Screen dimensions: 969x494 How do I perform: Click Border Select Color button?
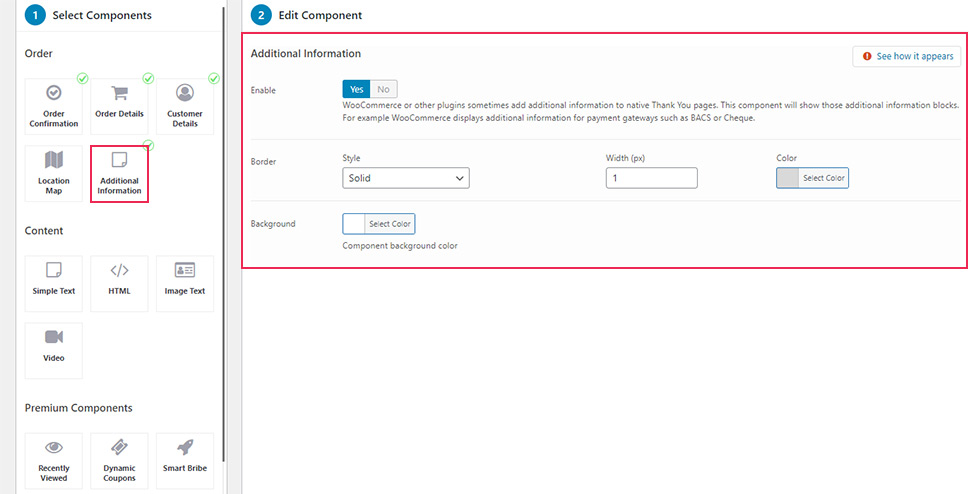point(823,178)
